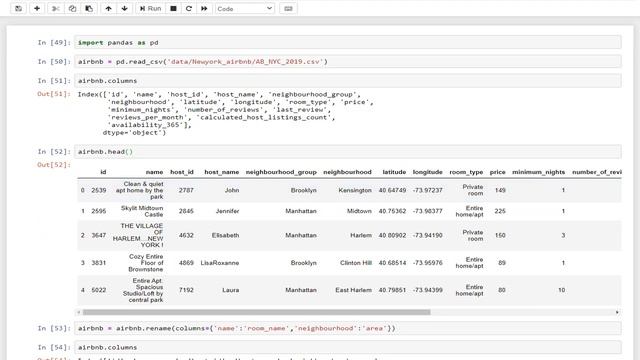The width and height of the screenshot is (640, 360).
Task: Click host name 'Jennifer' cell
Action: pyautogui.click(x=227, y=211)
